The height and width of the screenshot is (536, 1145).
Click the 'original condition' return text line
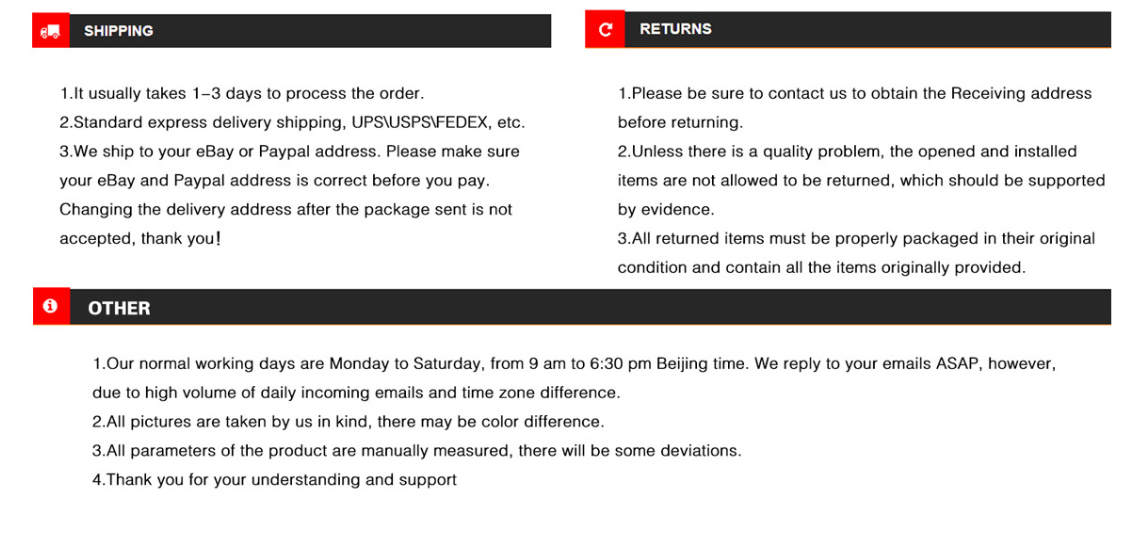821,268
